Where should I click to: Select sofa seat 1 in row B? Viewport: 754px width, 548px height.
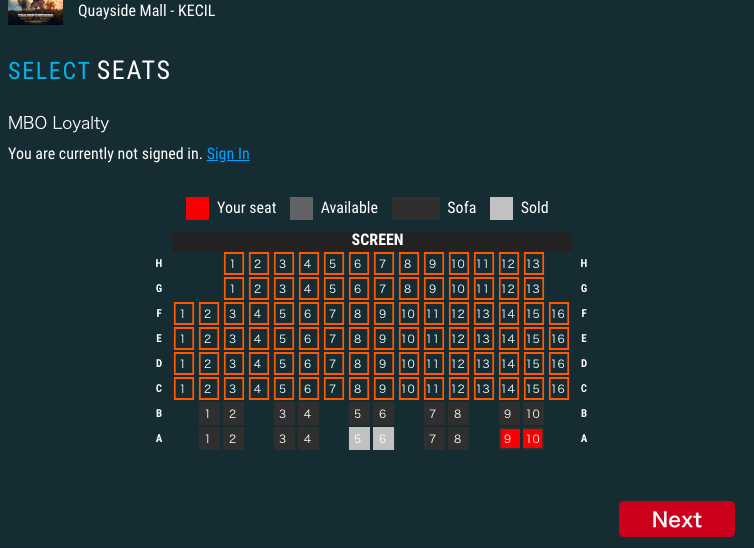click(x=209, y=414)
